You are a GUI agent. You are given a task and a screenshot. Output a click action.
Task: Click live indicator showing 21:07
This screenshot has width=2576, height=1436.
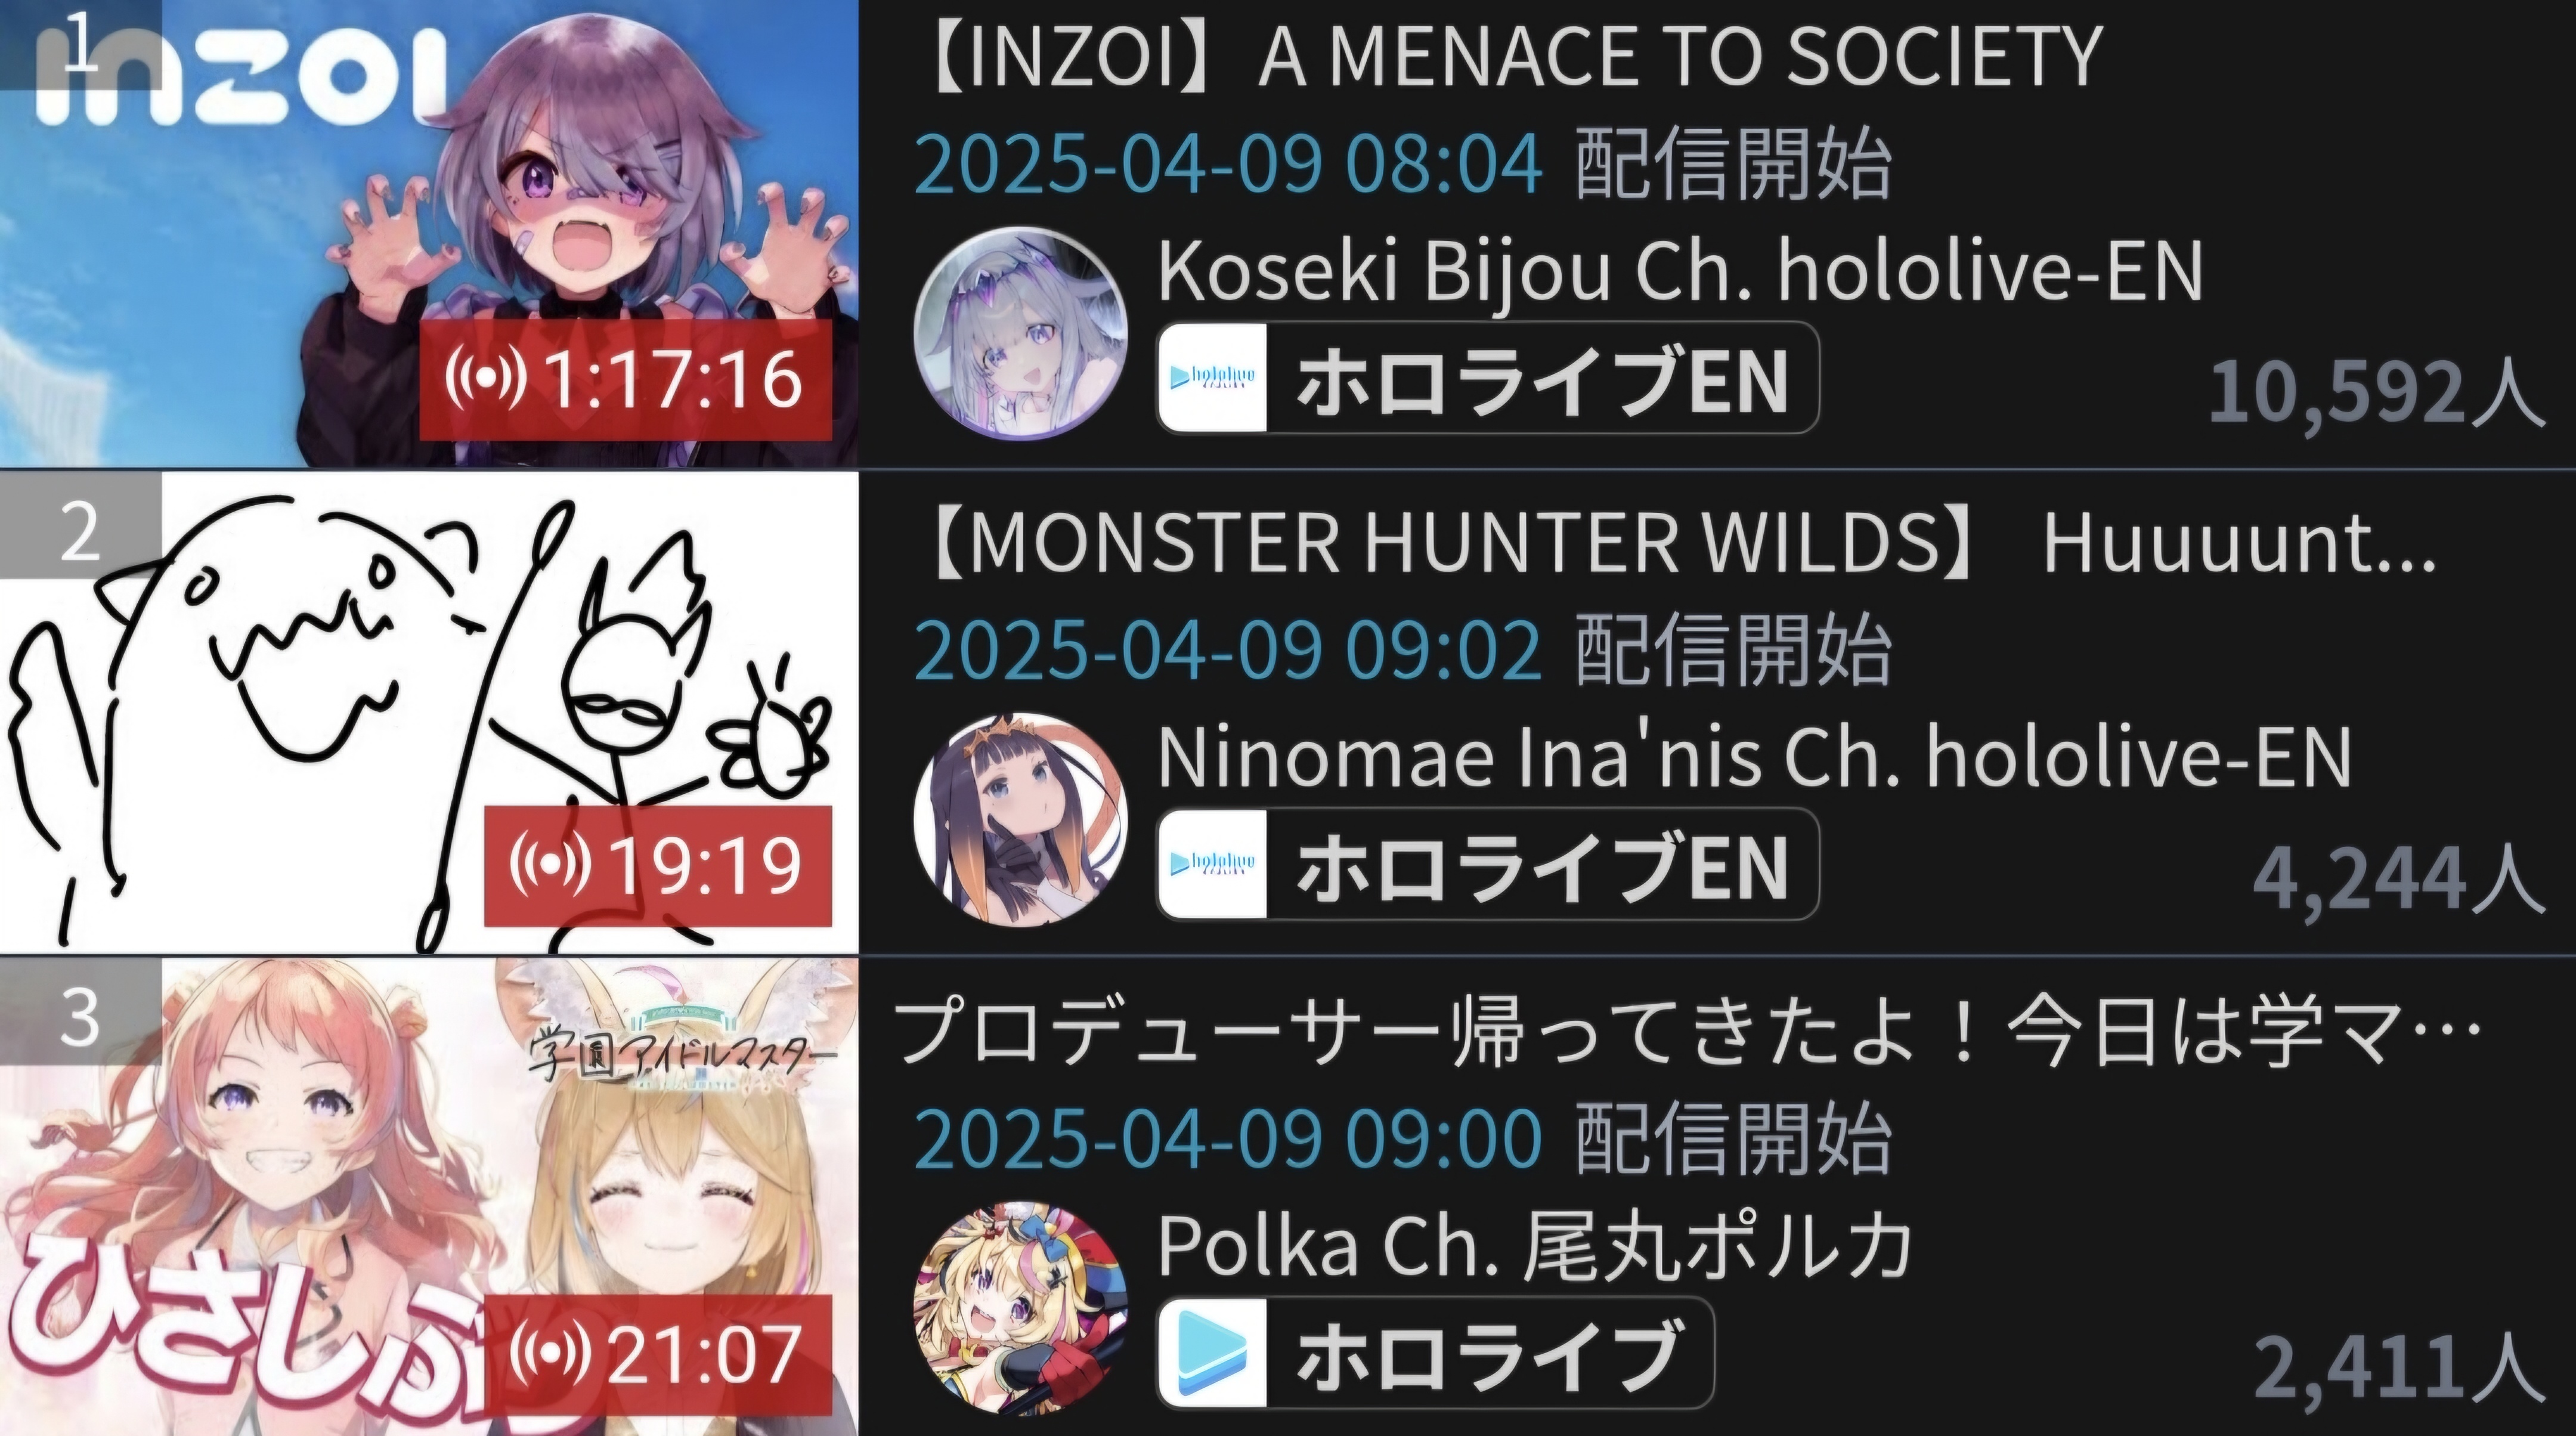pos(658,1355)
